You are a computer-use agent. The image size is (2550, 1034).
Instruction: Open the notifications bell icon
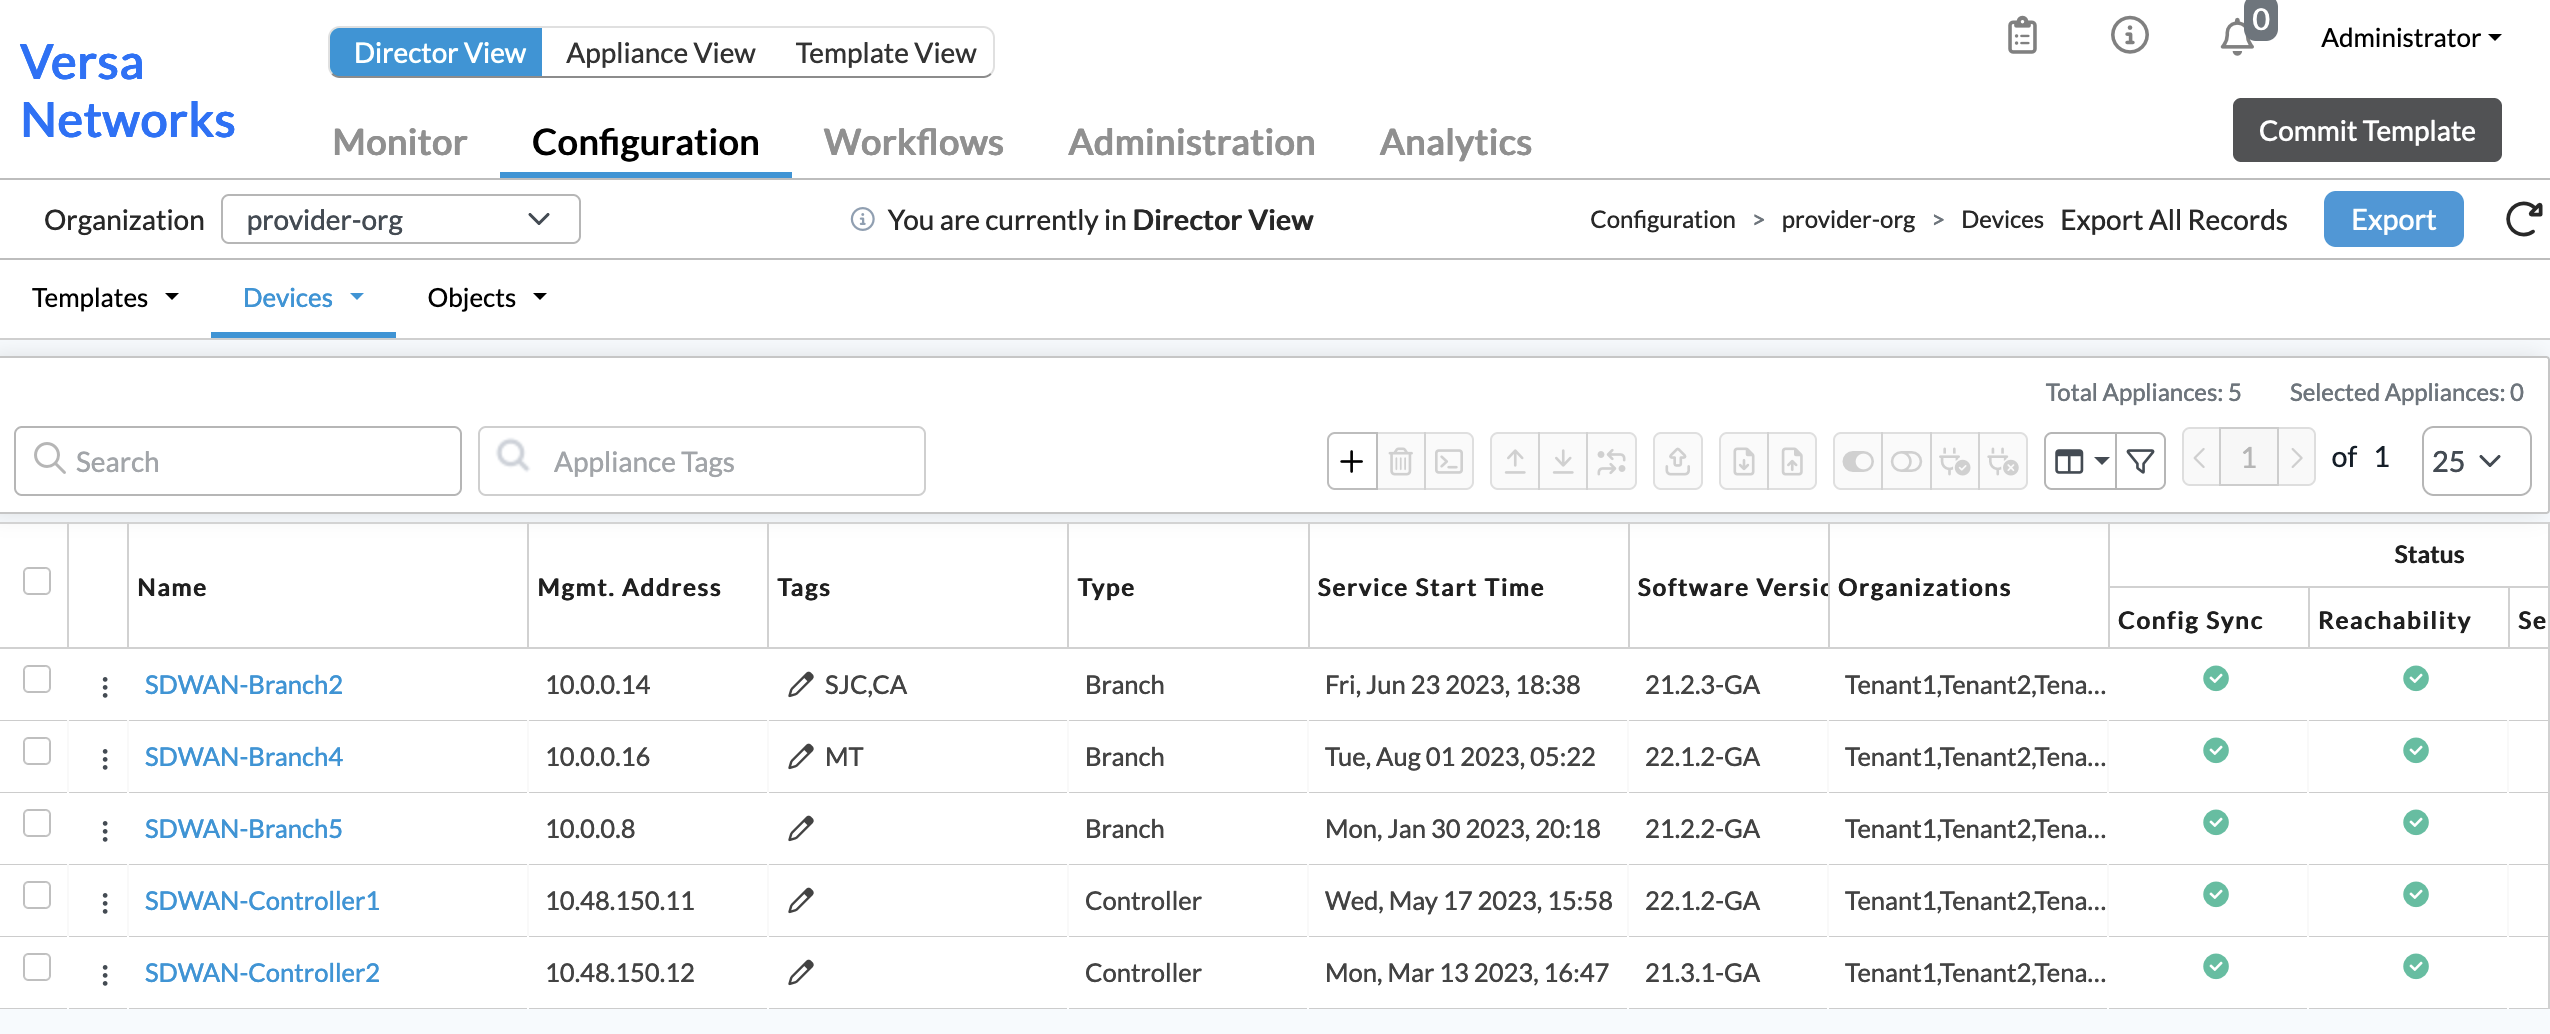click(2236, 38)
